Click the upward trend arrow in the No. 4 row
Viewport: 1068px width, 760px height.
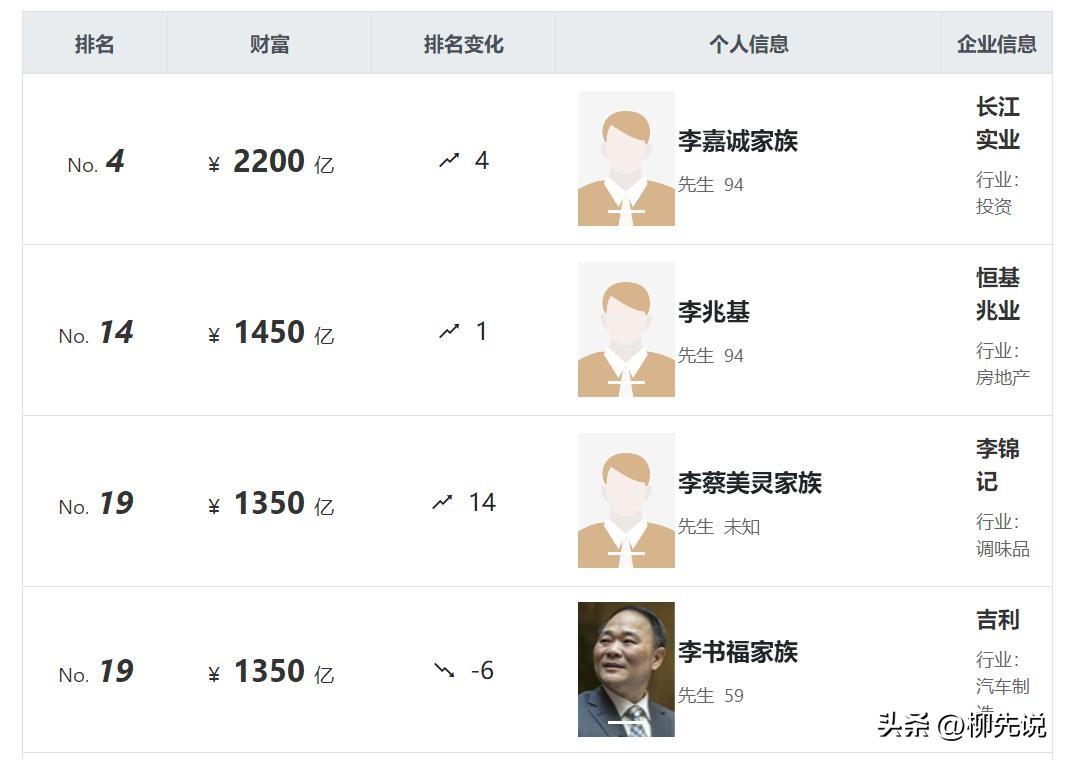click(x=449, y=160)
